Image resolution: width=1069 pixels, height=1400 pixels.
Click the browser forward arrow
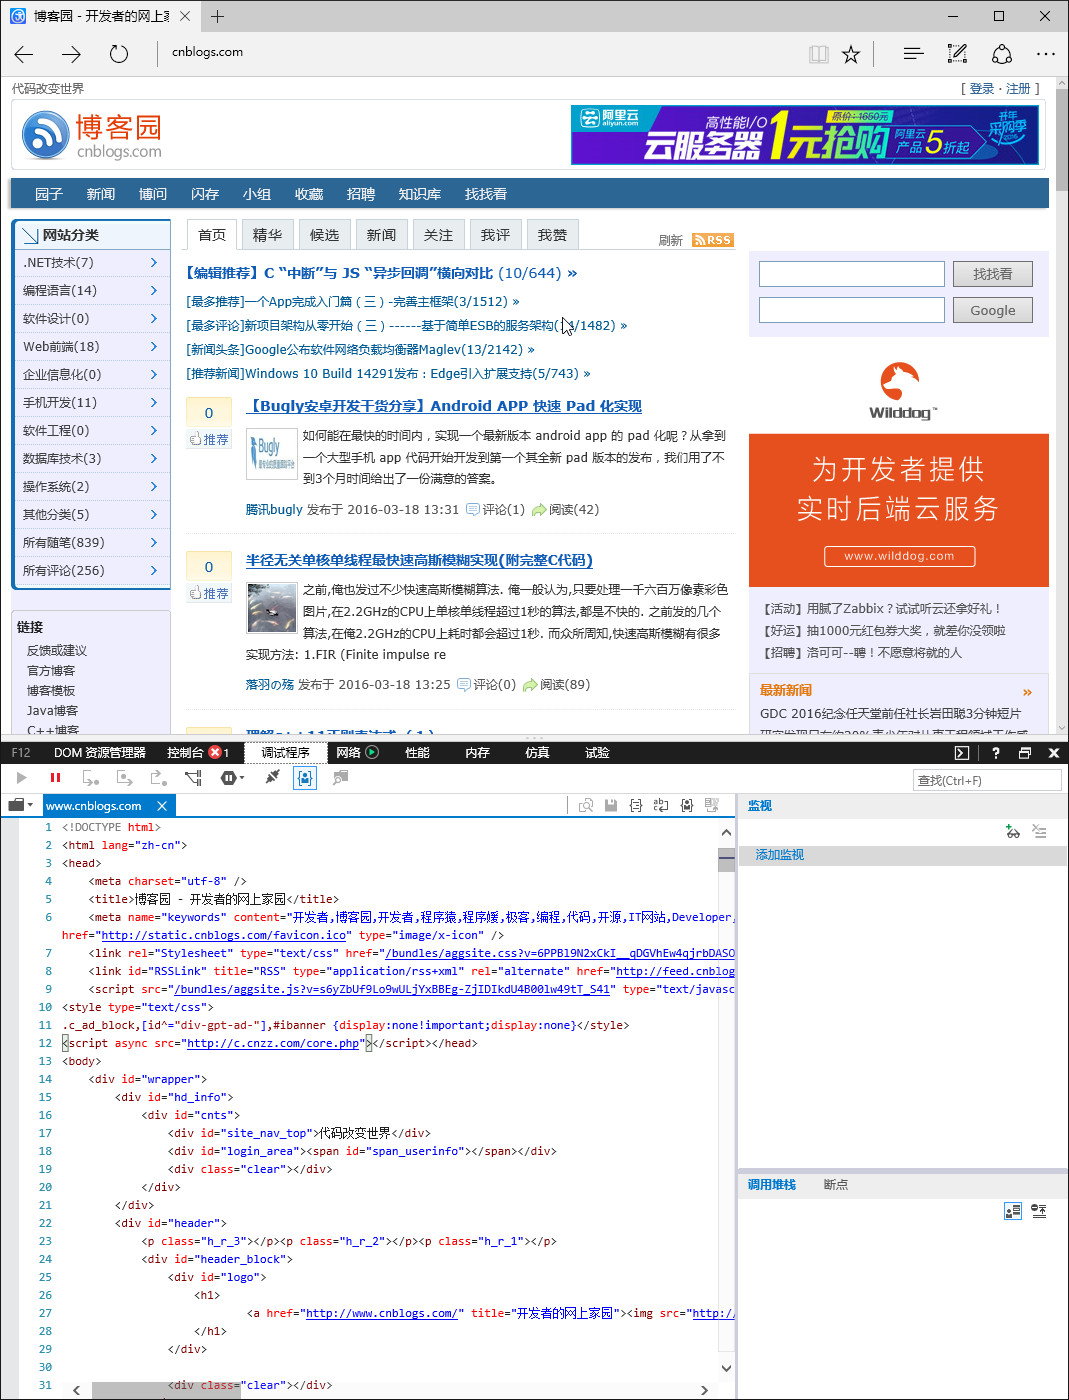(71, 54)
